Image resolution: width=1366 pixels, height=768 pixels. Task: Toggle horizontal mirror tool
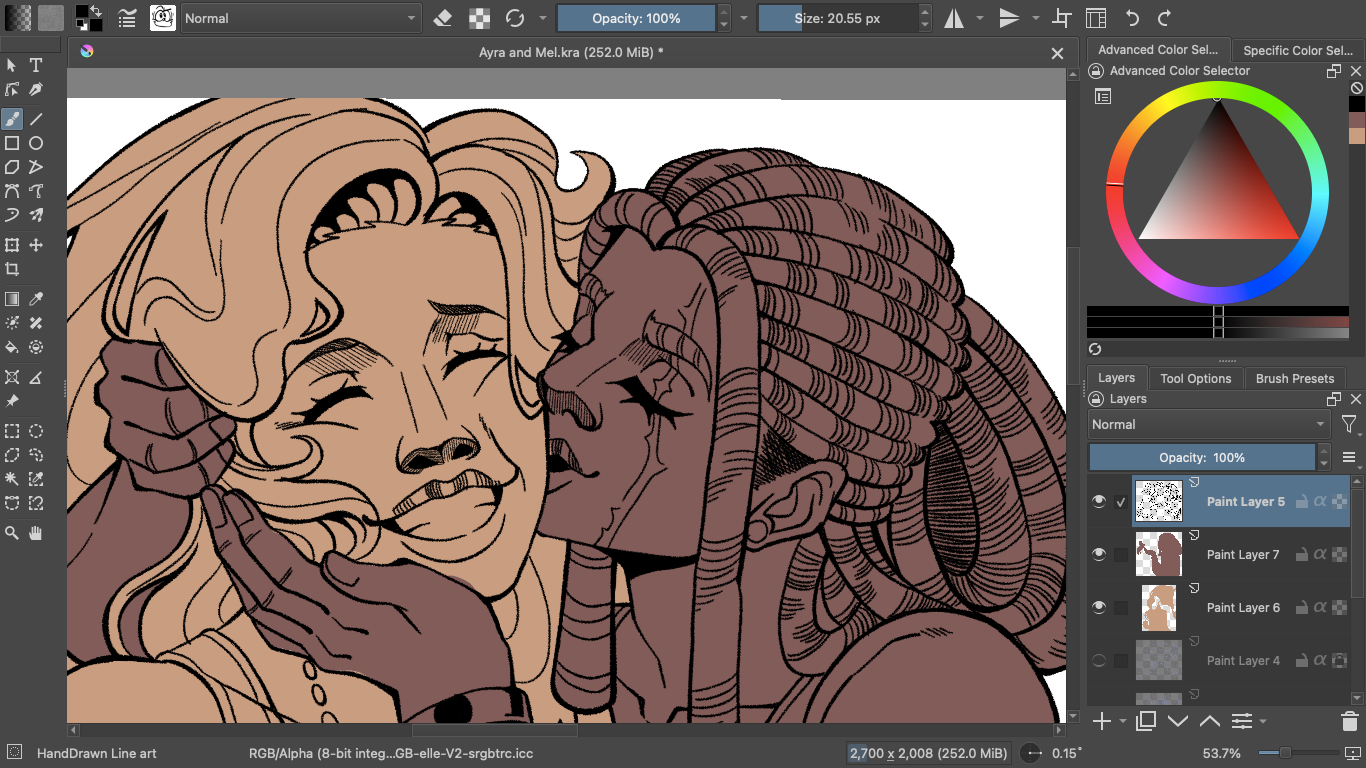(x=954, y=18)
